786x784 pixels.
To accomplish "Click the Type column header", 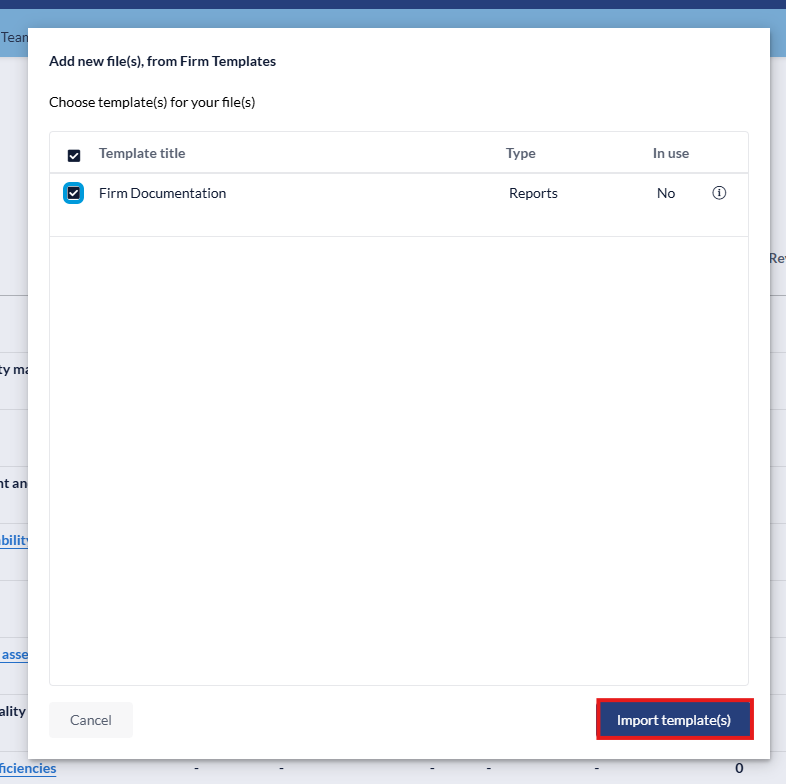I will tap(520, 153).
